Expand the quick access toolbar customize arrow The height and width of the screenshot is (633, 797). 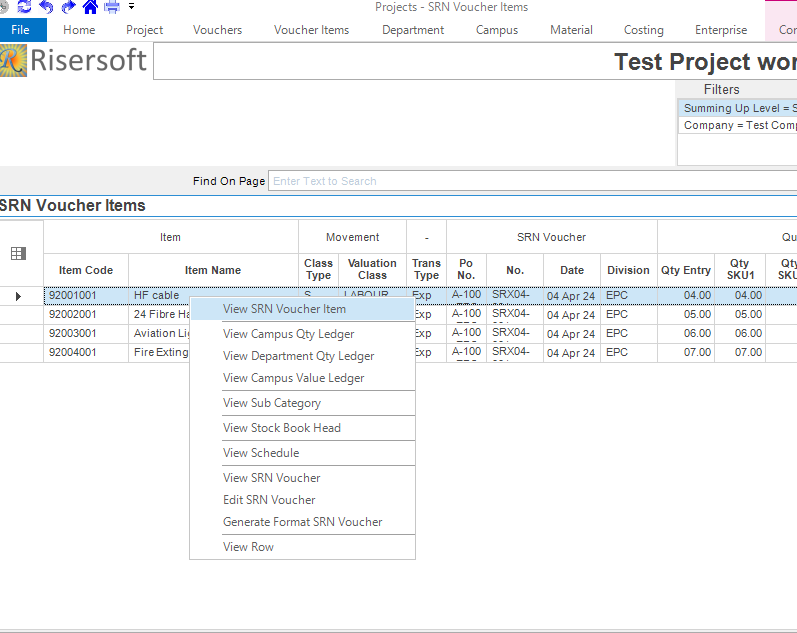click(x=131, y=7)
